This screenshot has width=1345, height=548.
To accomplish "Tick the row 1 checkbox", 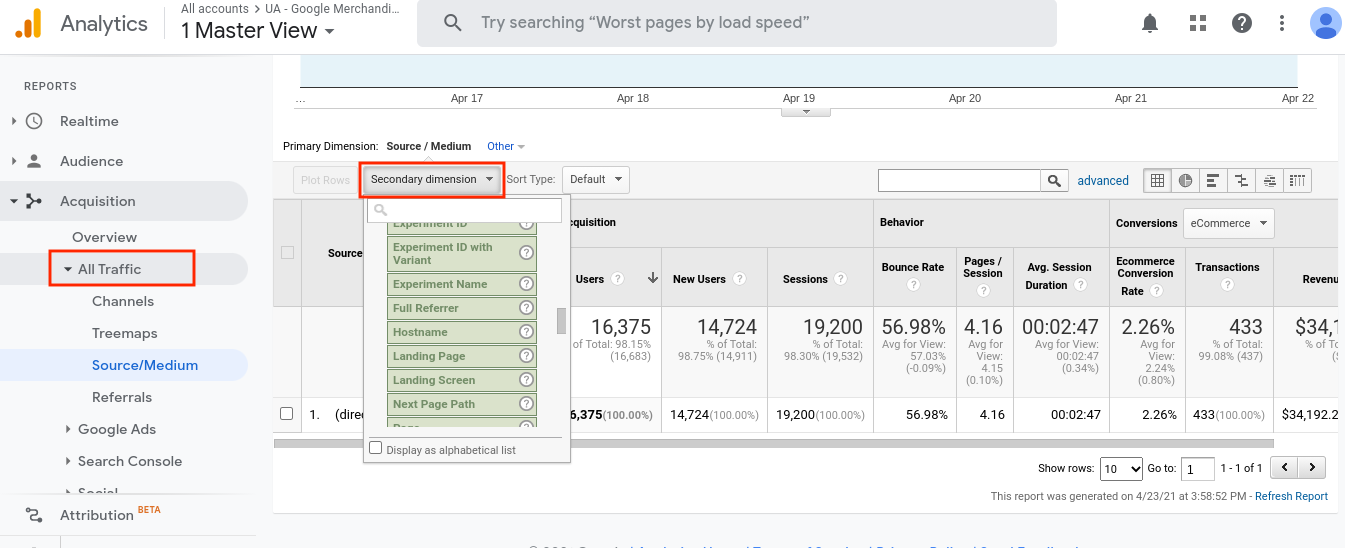I will coord(287,413).
